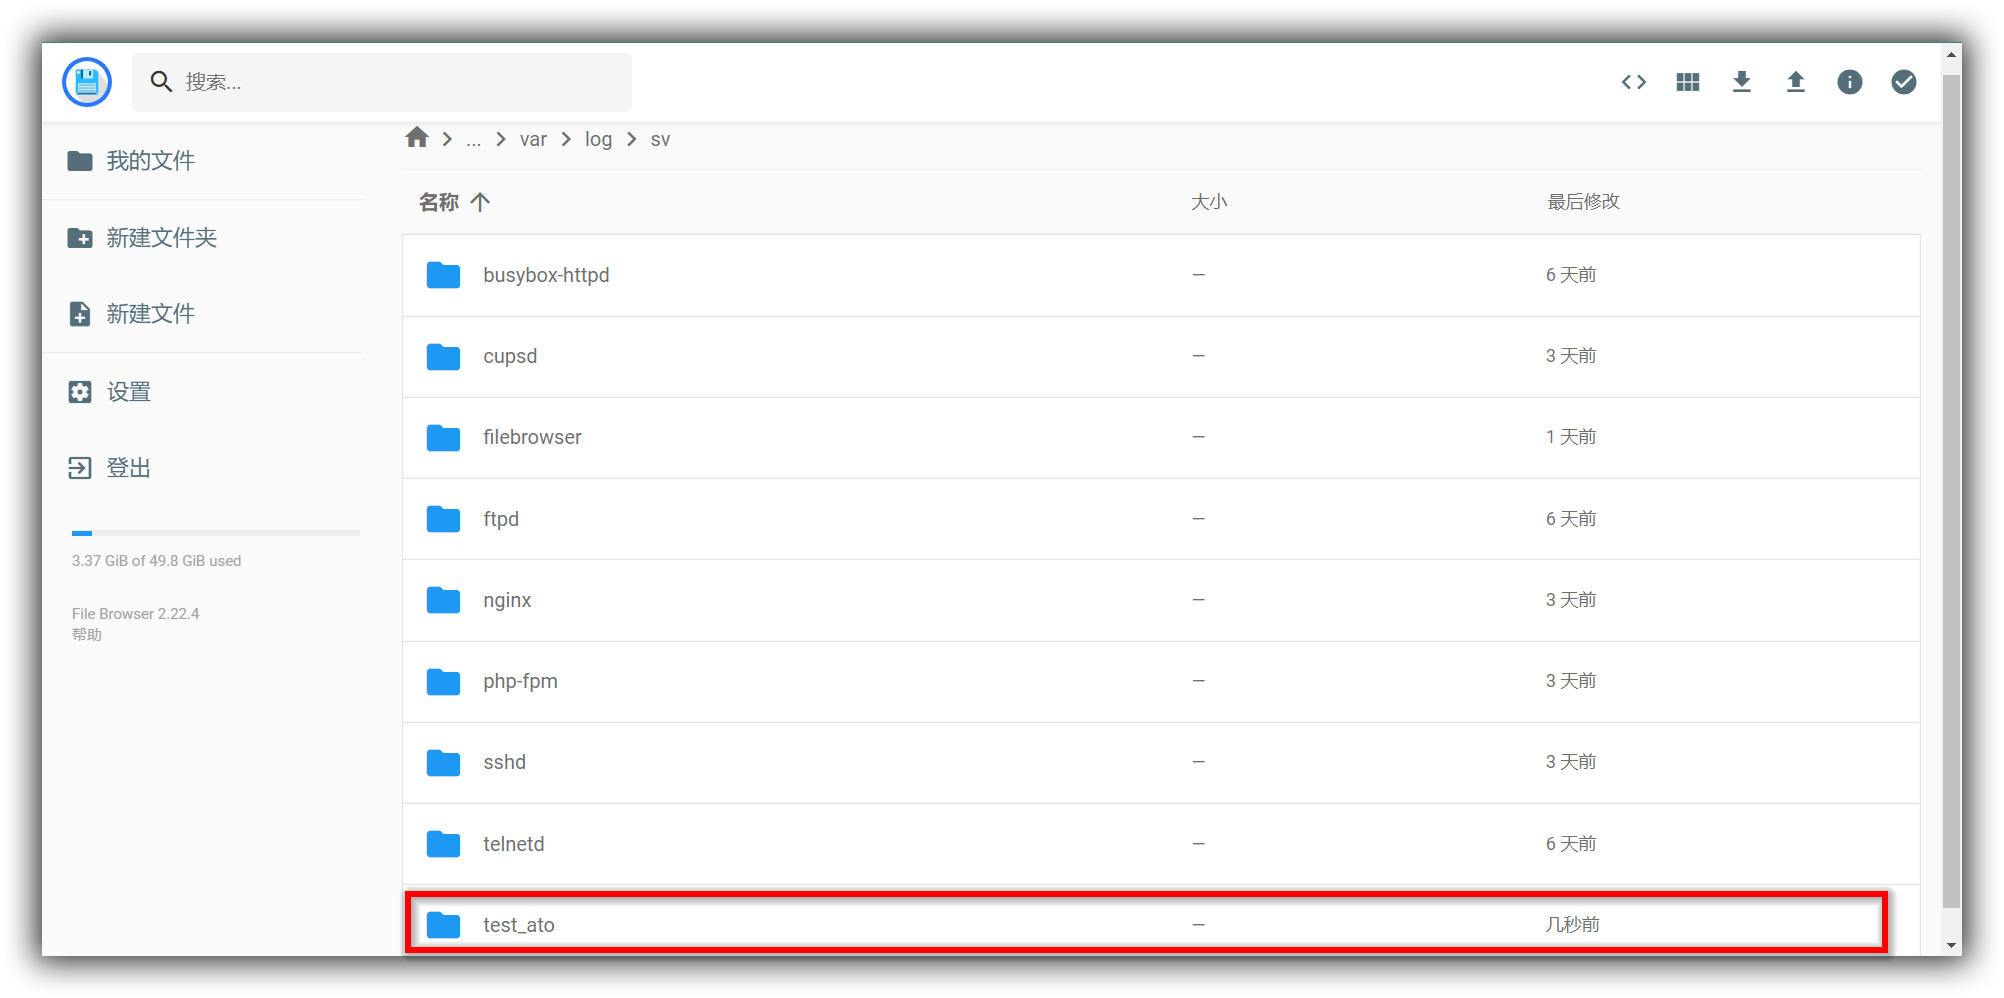Click File Browser 2.22.4 version text
The image size is (2004, 998).
tap(135, 614)
